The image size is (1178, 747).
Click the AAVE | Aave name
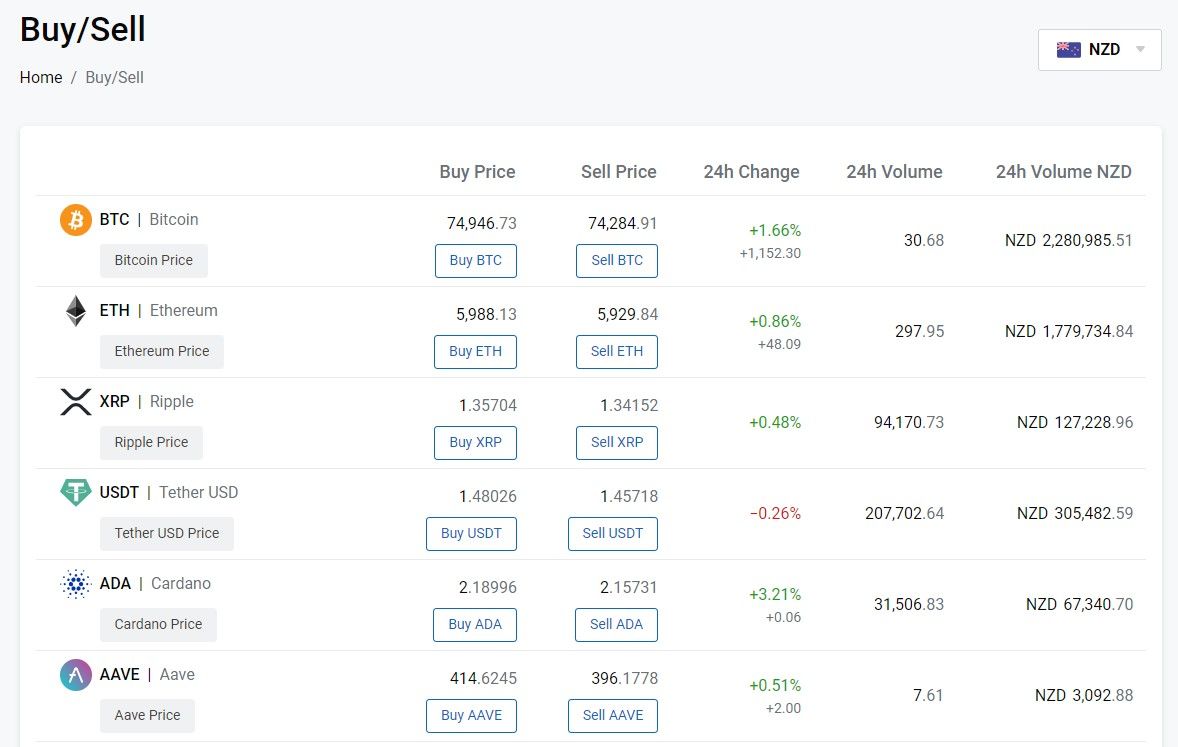147,674
